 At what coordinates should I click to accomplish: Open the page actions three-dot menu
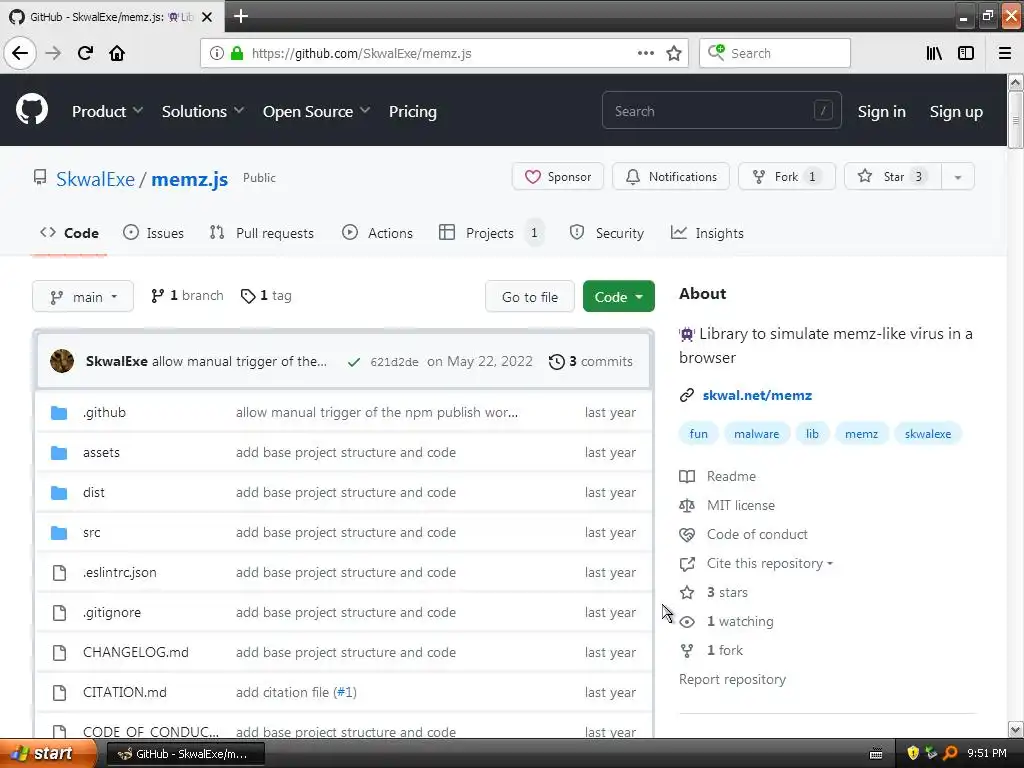pos(645,54)
